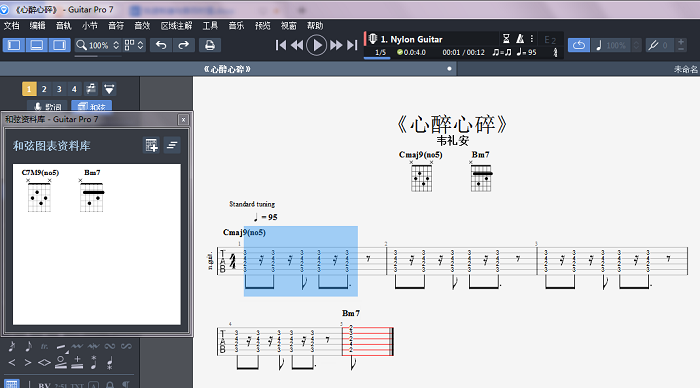700x388 pixels.
Task: Open the 工具 (Tools) menu
Action: 210,26
